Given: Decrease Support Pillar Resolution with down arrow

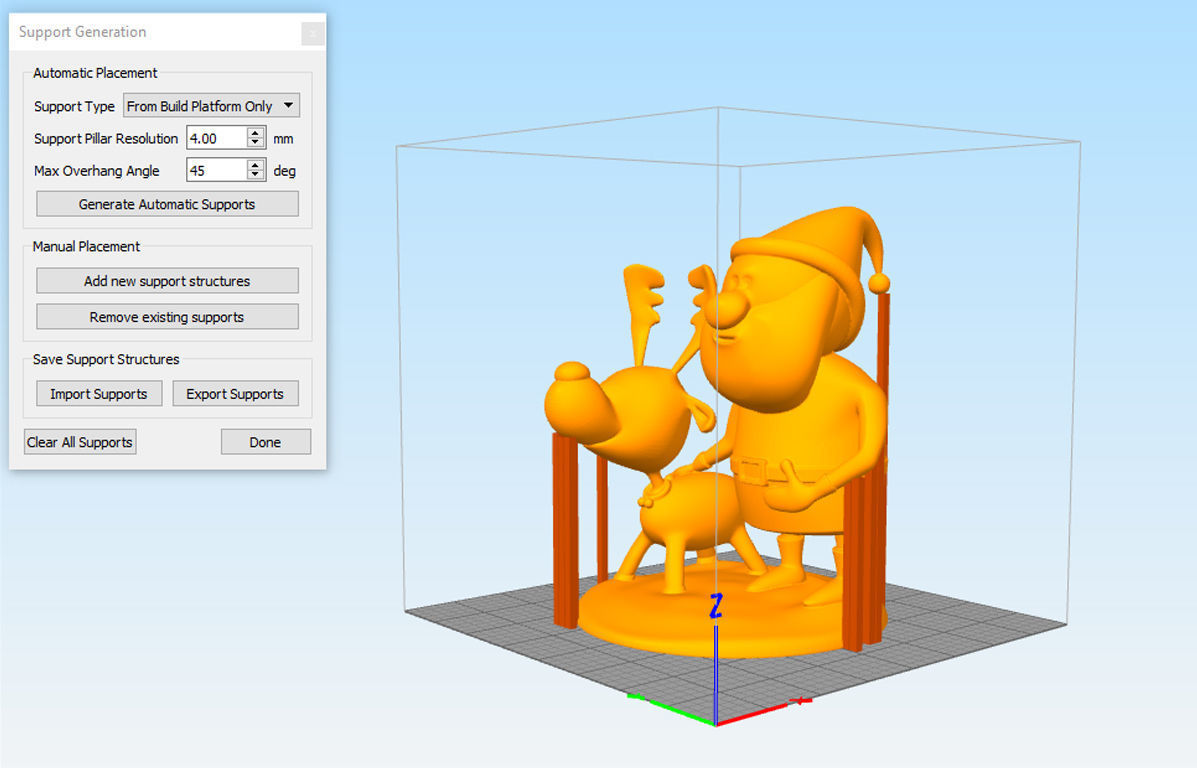Looking at the screenshot, I should (256, 144).
